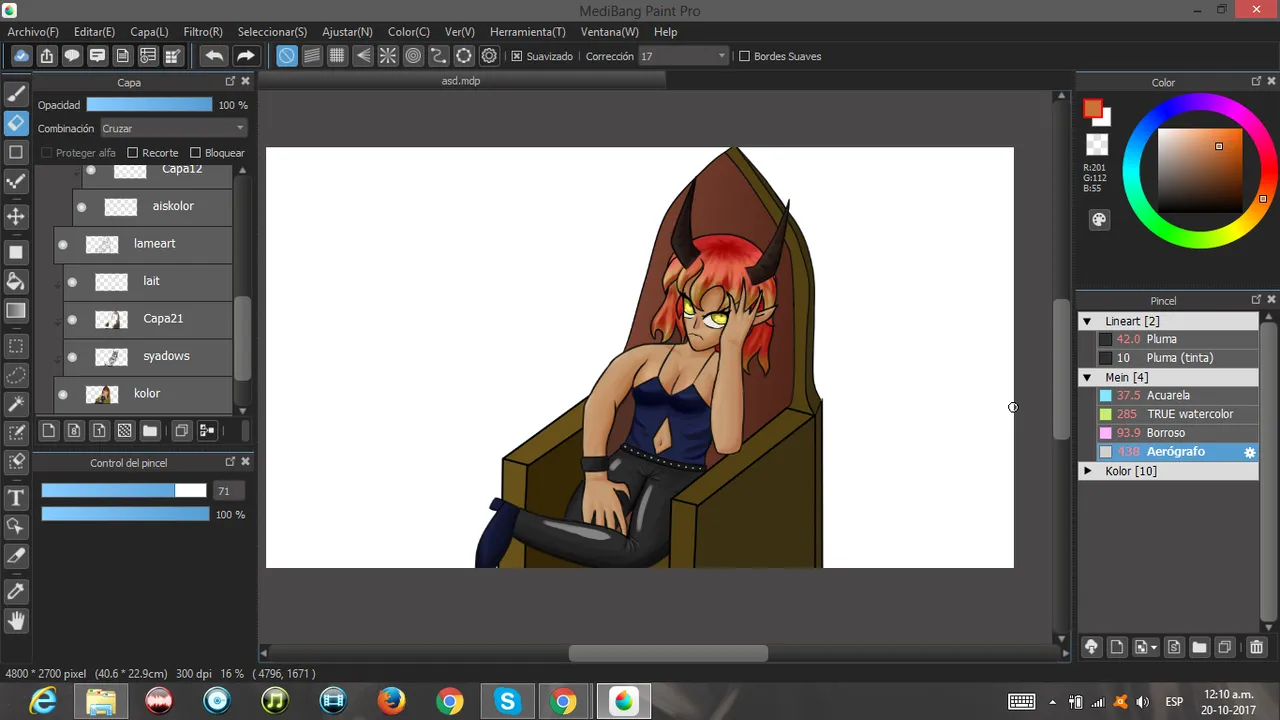This screenshot has height=720, width=1280.
Task: Enable concentric circle snap guide
Action: point(413,56)
